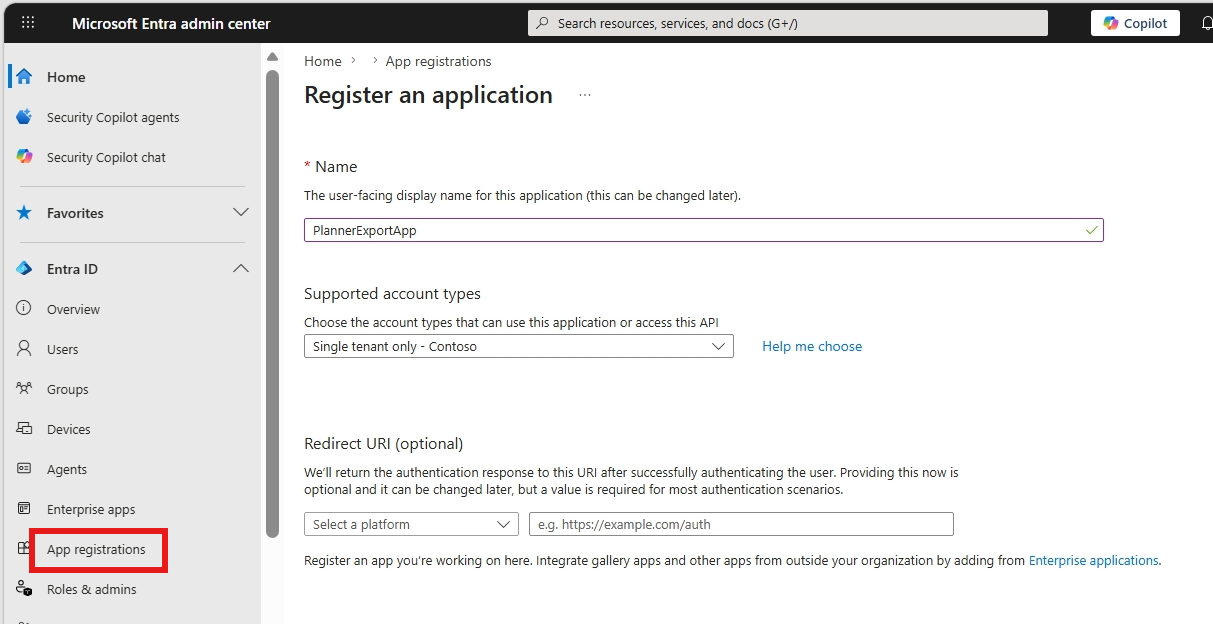
Task: Open Security Copilot chat in sidebar
Action: [x=106, y=157]
